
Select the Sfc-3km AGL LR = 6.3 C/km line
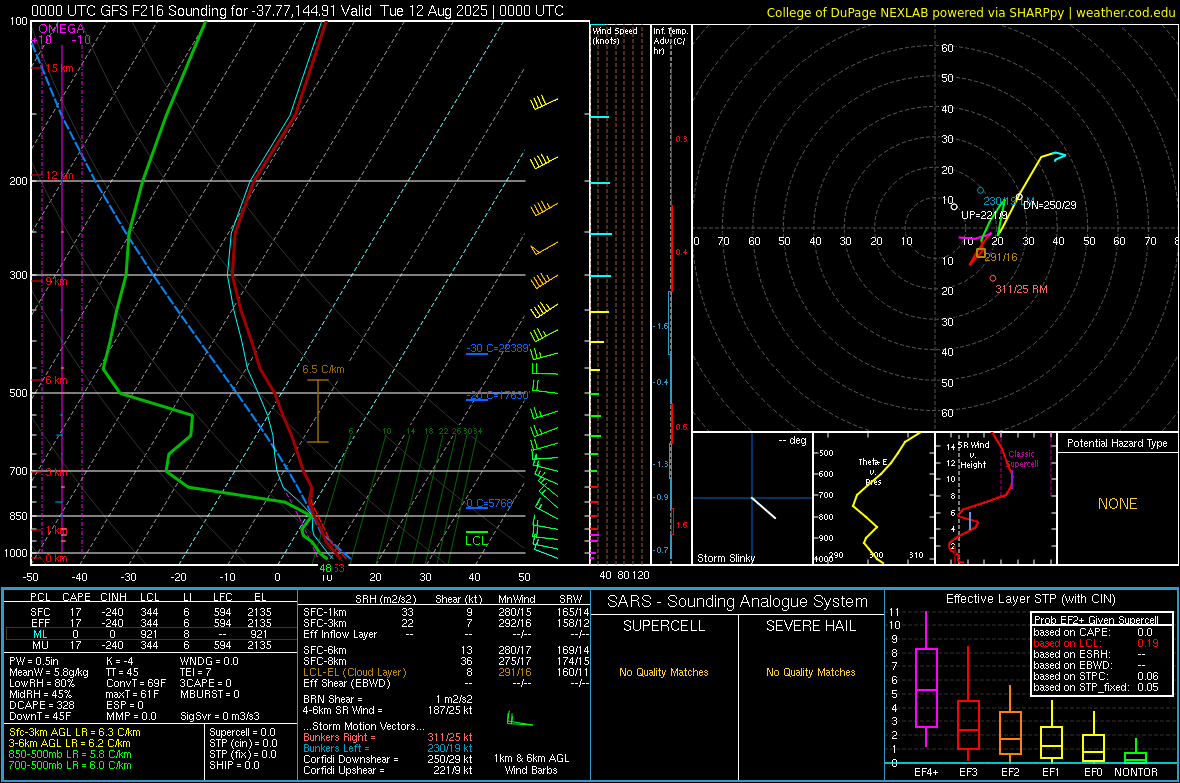point(75,732)
